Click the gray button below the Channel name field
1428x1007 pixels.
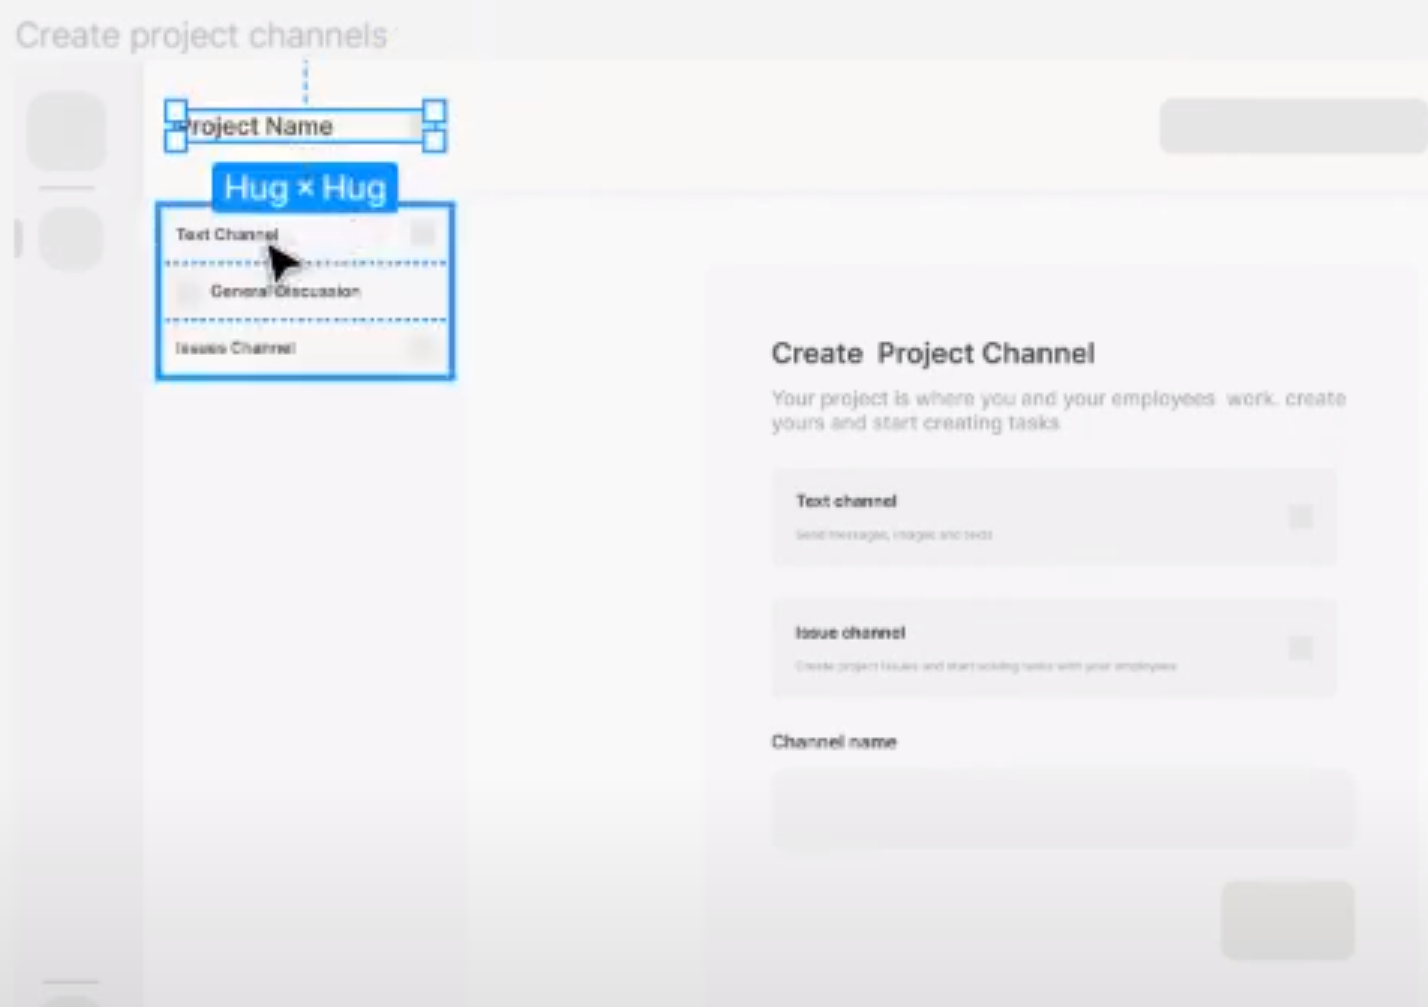tap(1288, 921)
